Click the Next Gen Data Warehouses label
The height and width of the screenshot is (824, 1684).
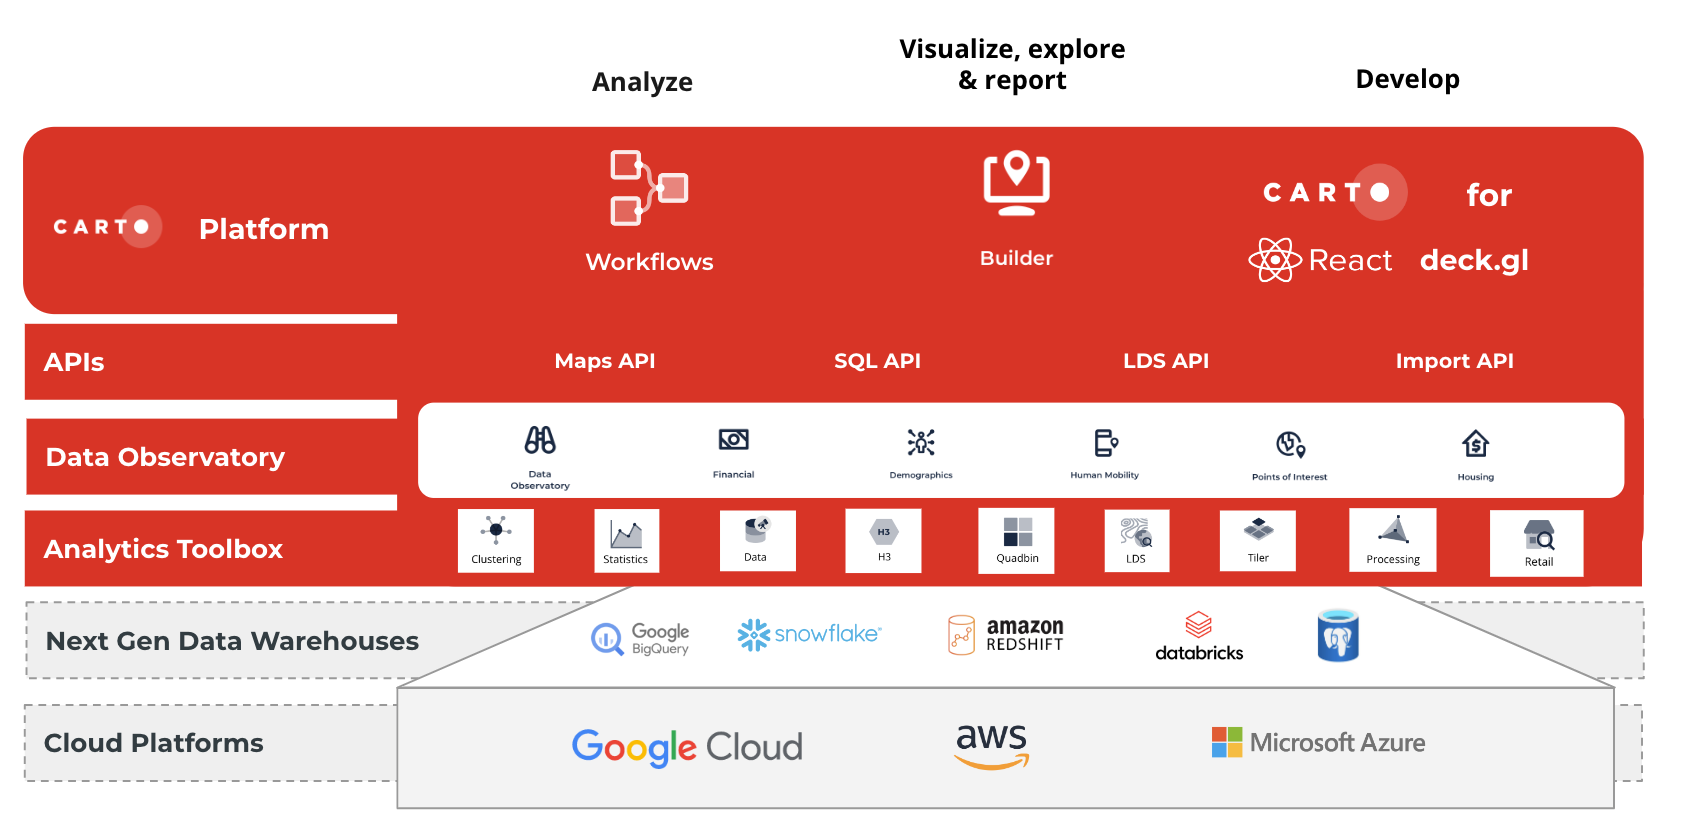tap(232, 641)
